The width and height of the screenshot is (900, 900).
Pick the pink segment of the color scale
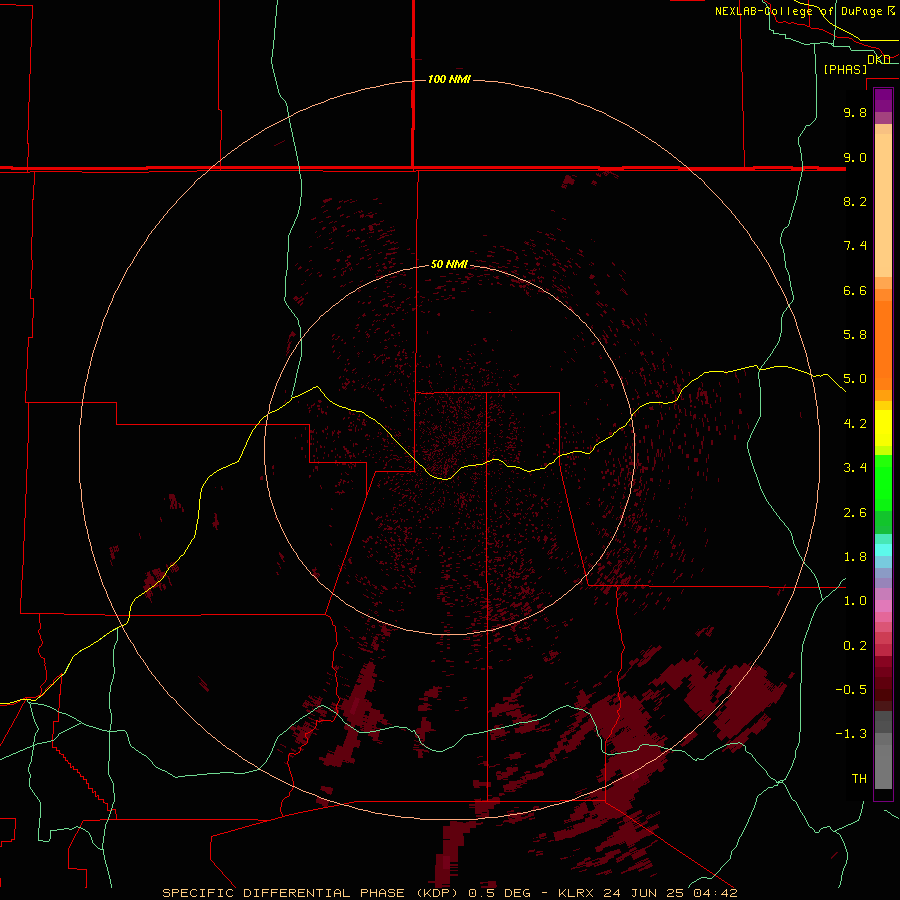point(883,606)
